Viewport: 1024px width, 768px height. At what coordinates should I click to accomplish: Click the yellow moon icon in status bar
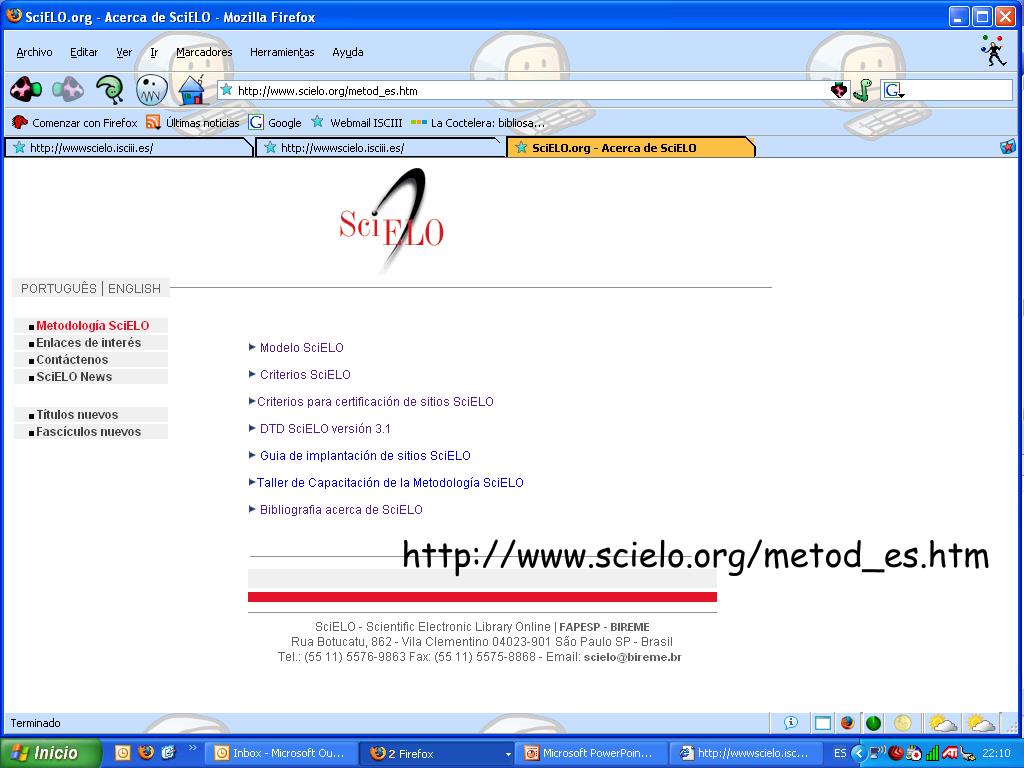[x=903, y=723]
